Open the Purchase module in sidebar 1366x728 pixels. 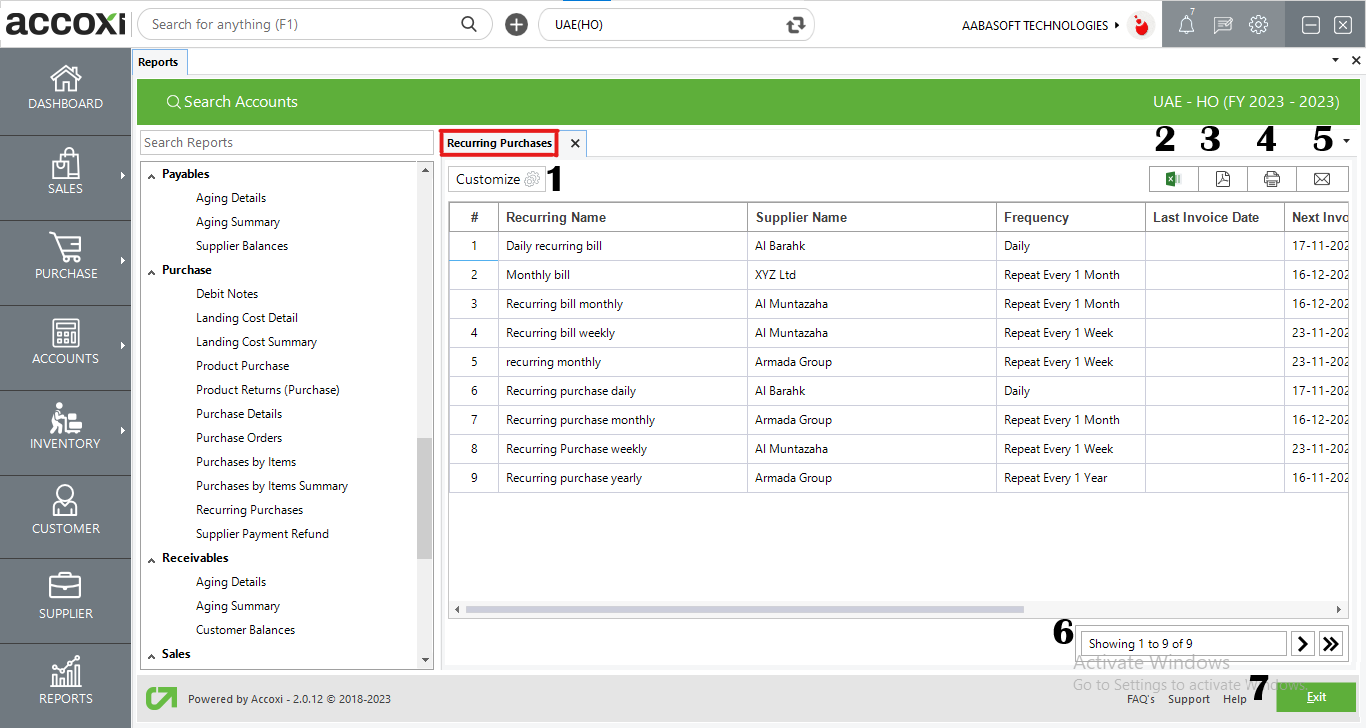point(66,262)
